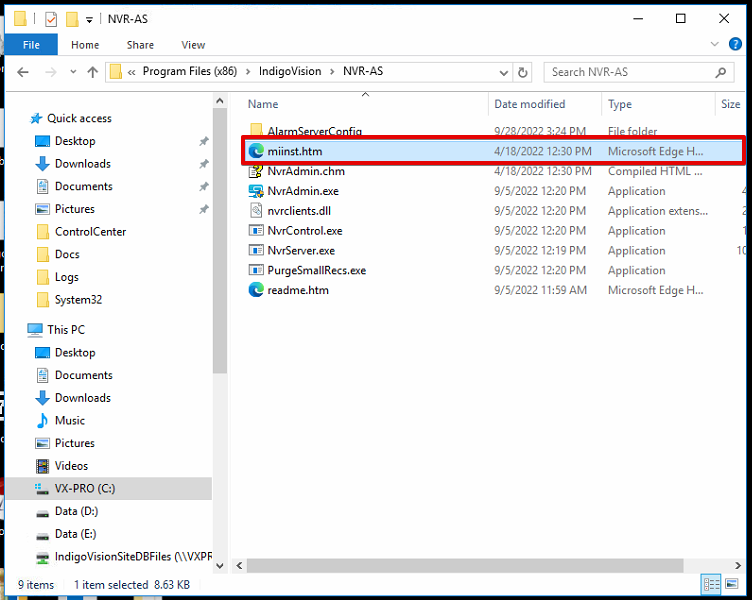The image size is (752, 600).
Task: Click the New folder quick access icon
Action: tap(72, 19)
